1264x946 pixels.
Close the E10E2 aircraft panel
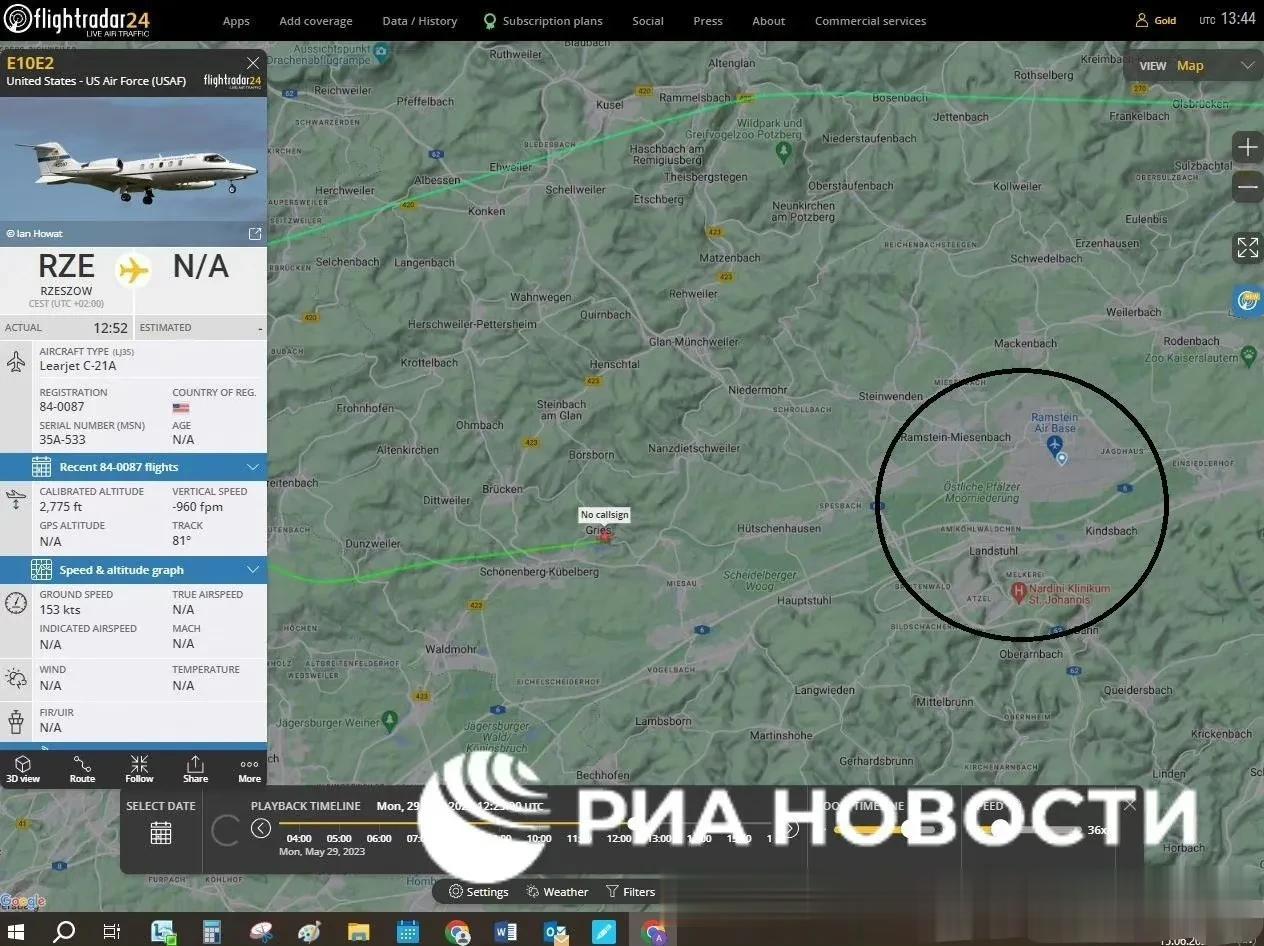(x=253, y=63)
